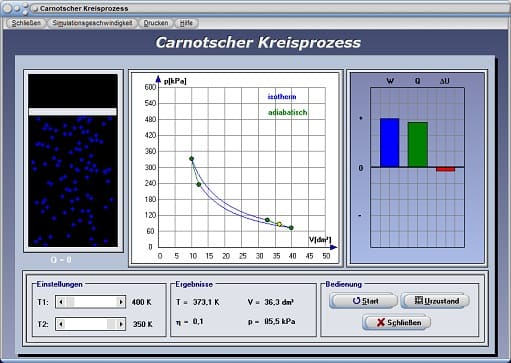Click the green point near 240 kPa on the curve
Screen dimensions: 511x363
click(x=199, y=184)
